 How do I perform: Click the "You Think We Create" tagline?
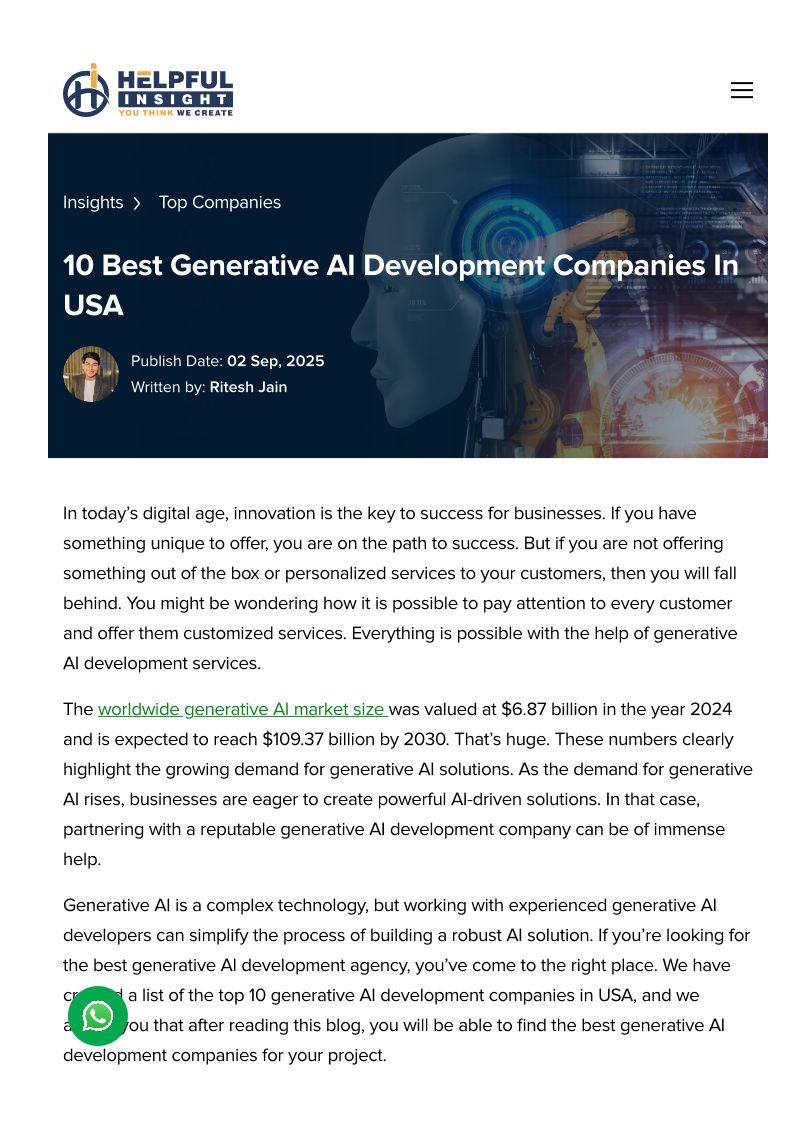175,112
